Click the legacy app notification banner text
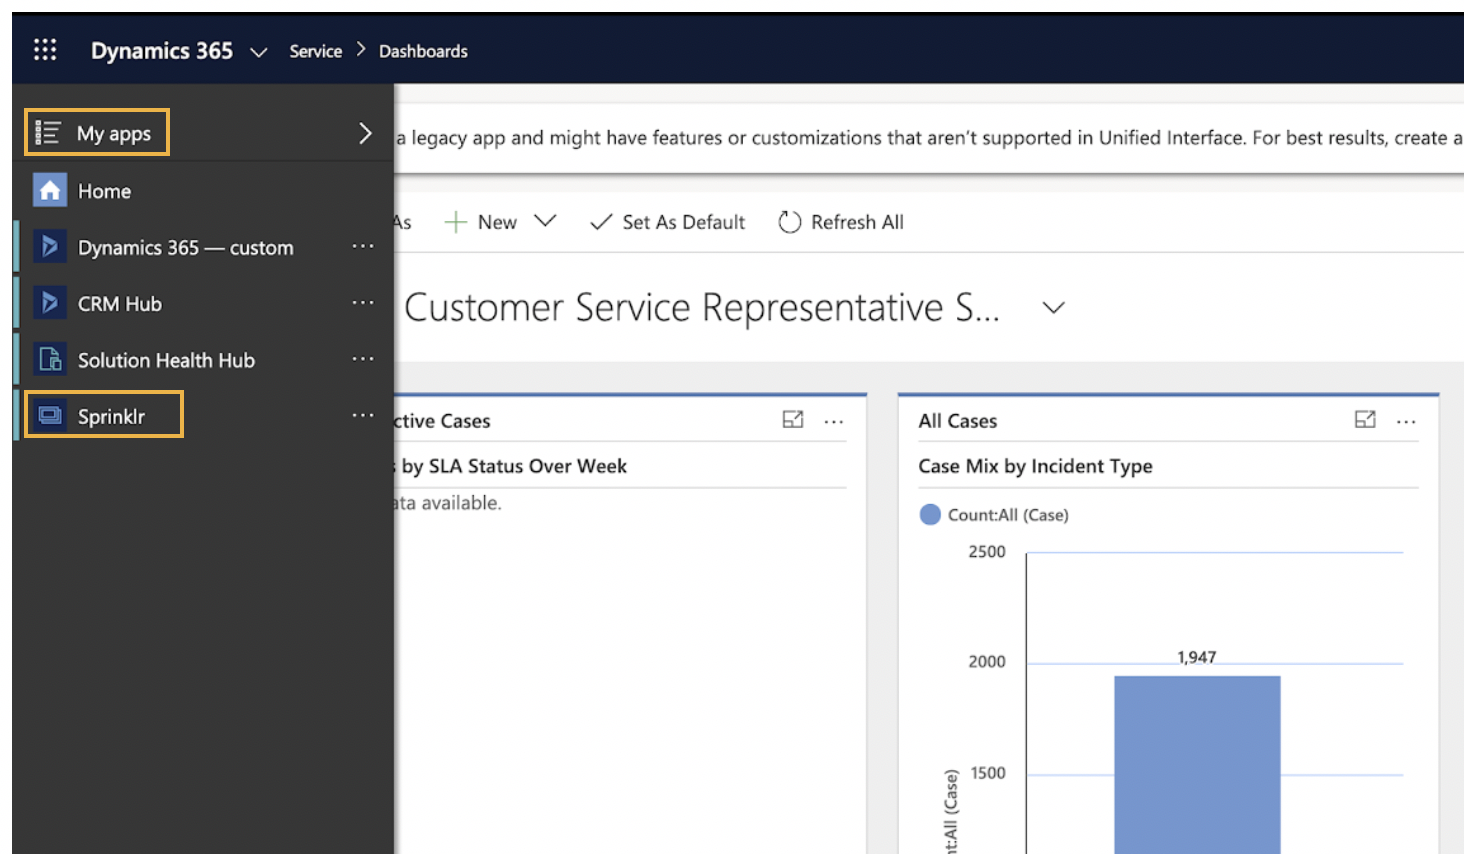This screenshot has width=1464, height=854. 929,138
